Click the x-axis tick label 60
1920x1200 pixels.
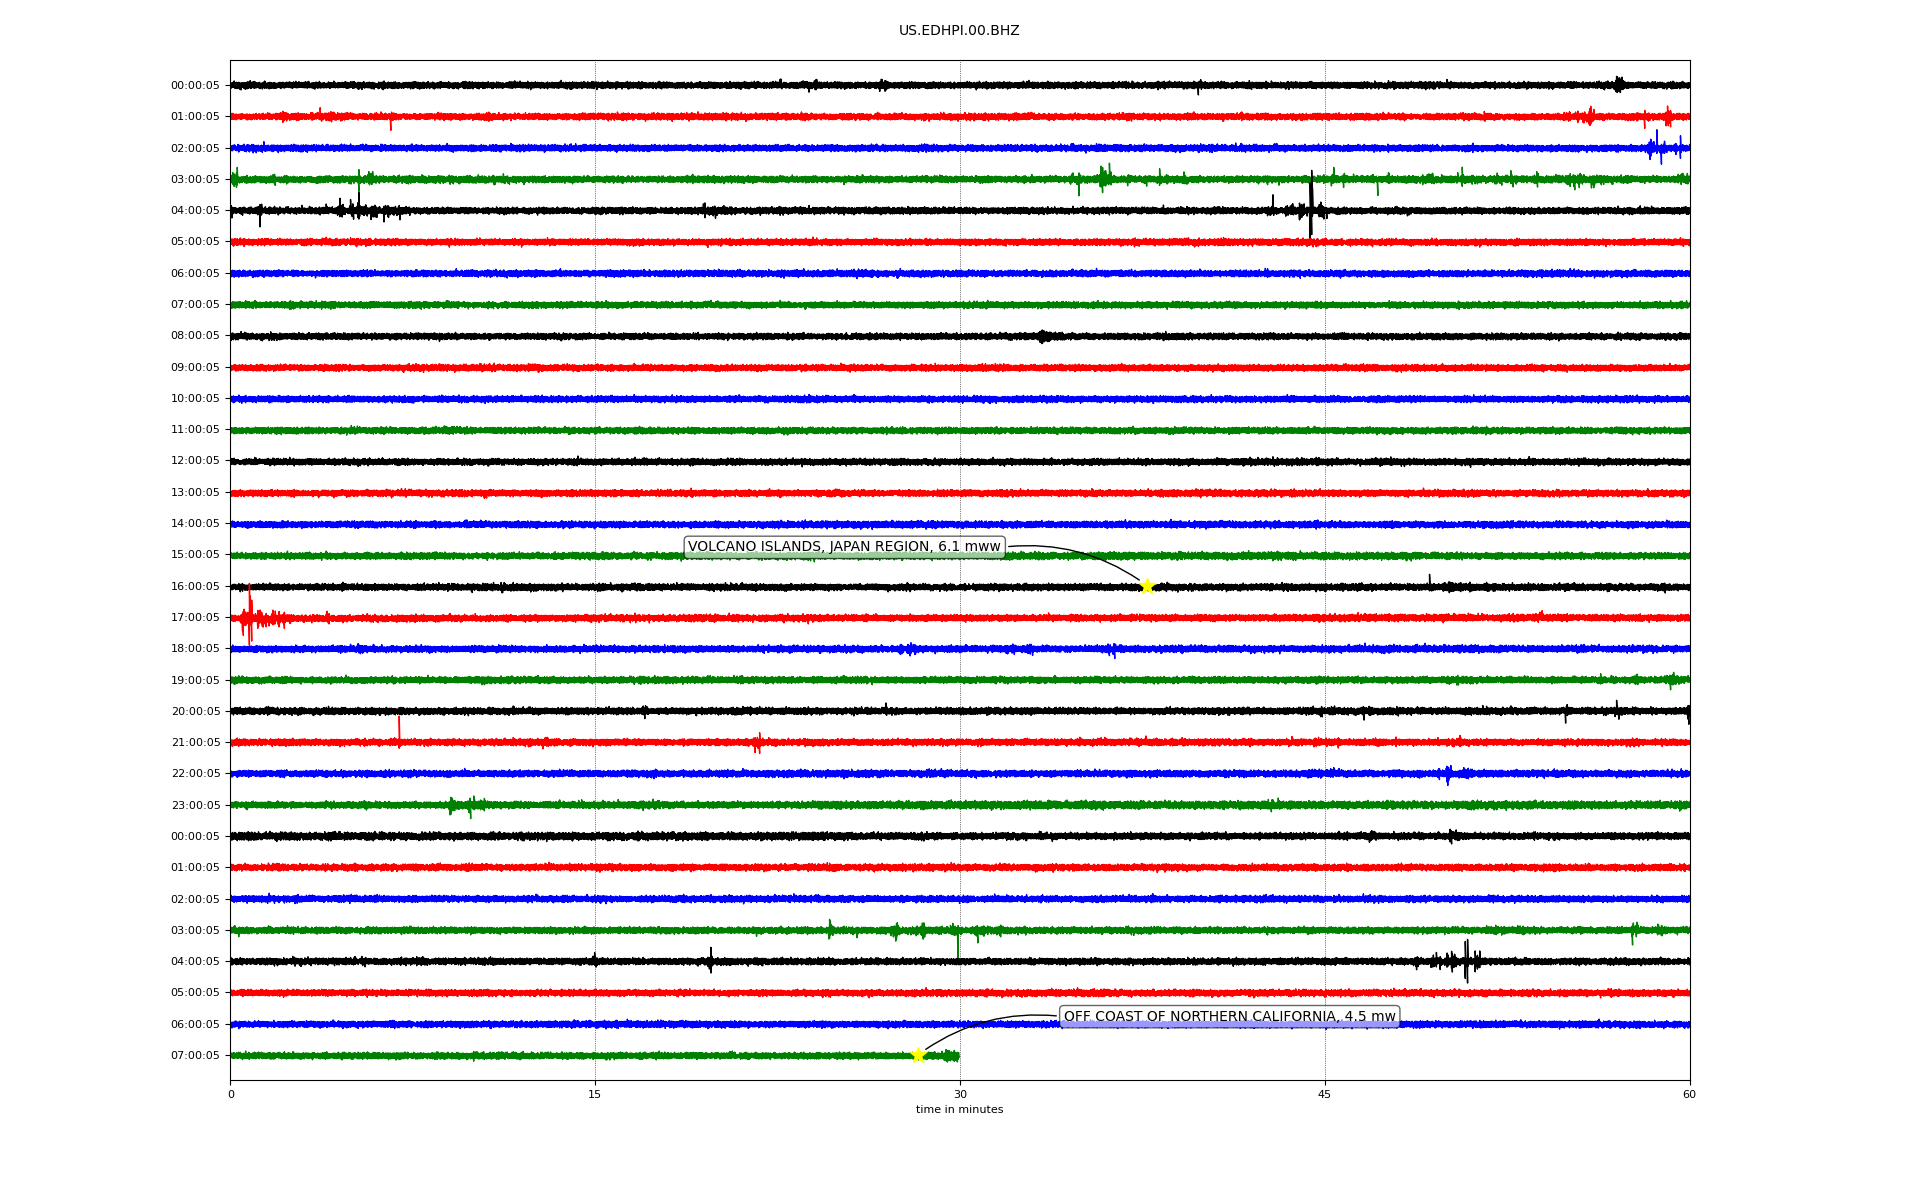(1689, 1094)
